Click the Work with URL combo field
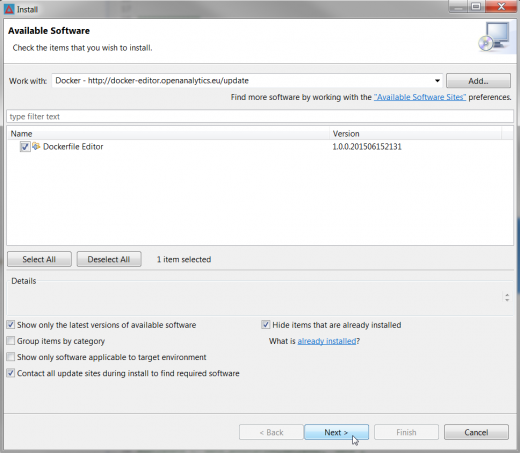Image resolution: width=520 pixels, height=453 pixels. 247,81
